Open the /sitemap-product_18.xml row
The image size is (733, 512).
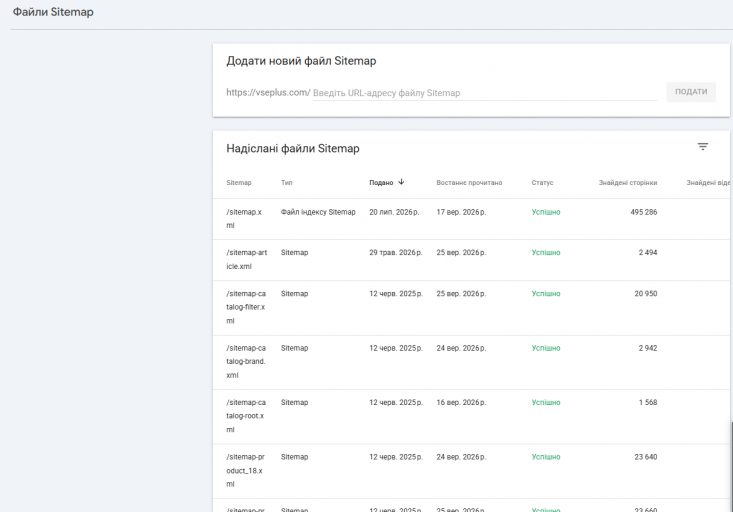pos(471,471)
